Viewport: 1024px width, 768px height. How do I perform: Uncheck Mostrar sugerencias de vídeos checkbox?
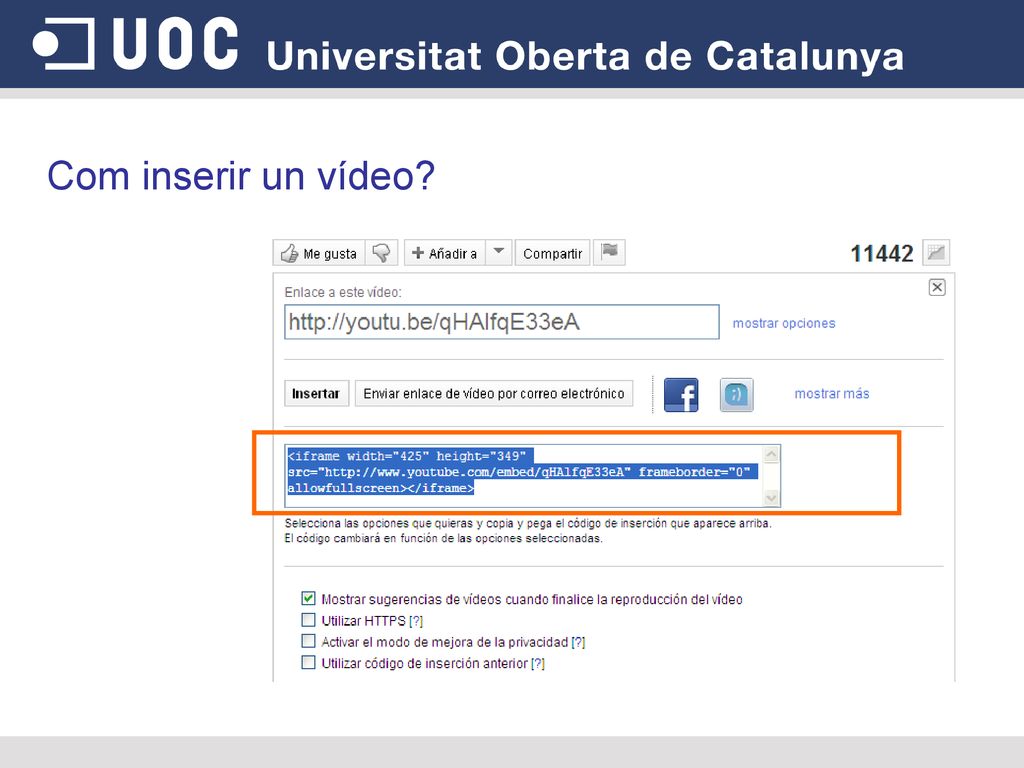click(x=308, y=598)
